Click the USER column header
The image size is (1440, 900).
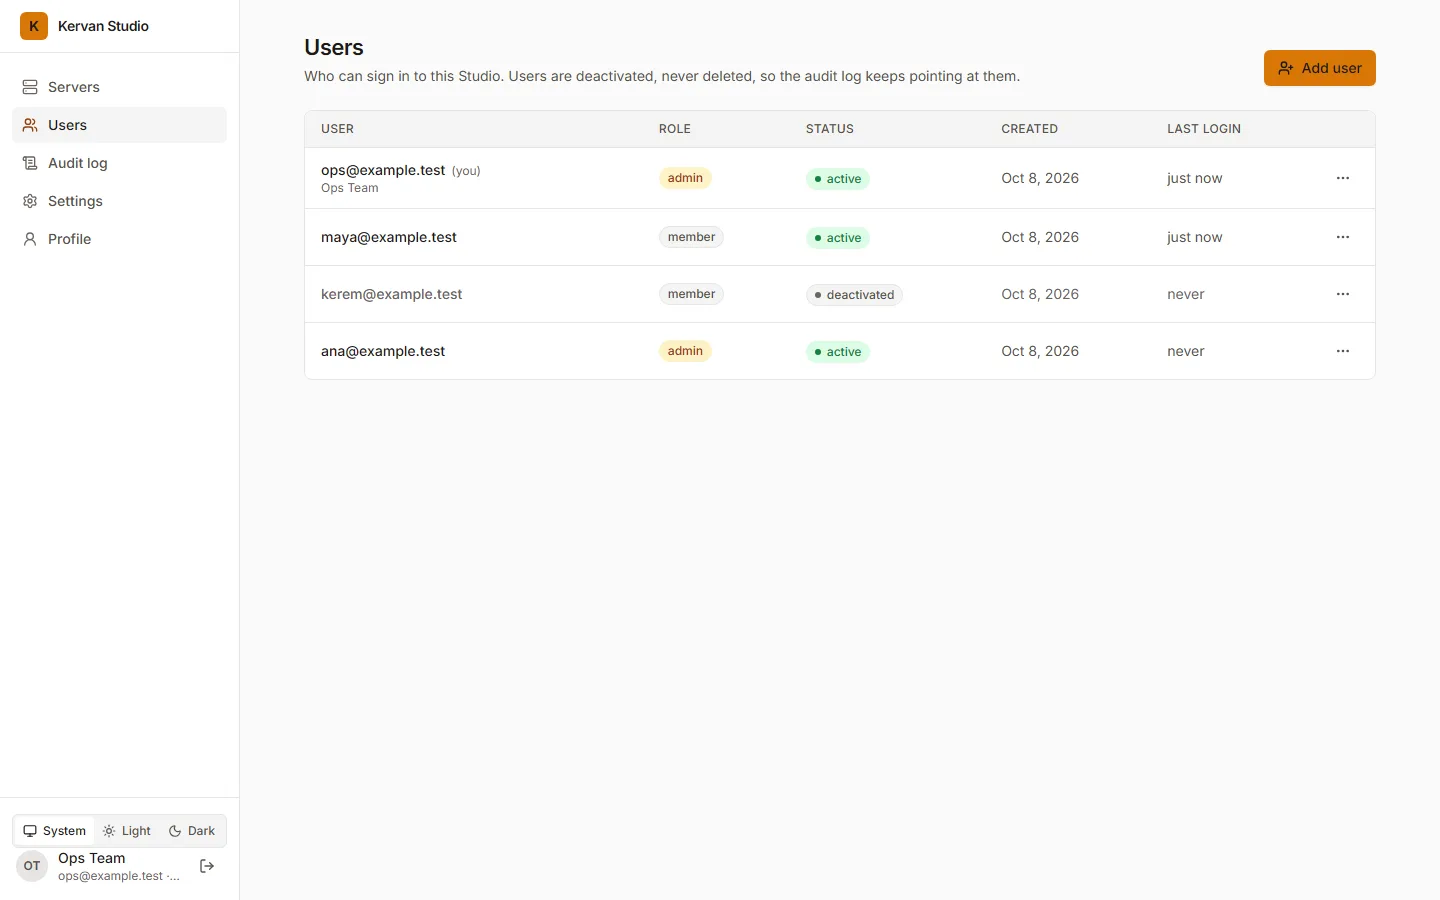(x=338, y=129)
